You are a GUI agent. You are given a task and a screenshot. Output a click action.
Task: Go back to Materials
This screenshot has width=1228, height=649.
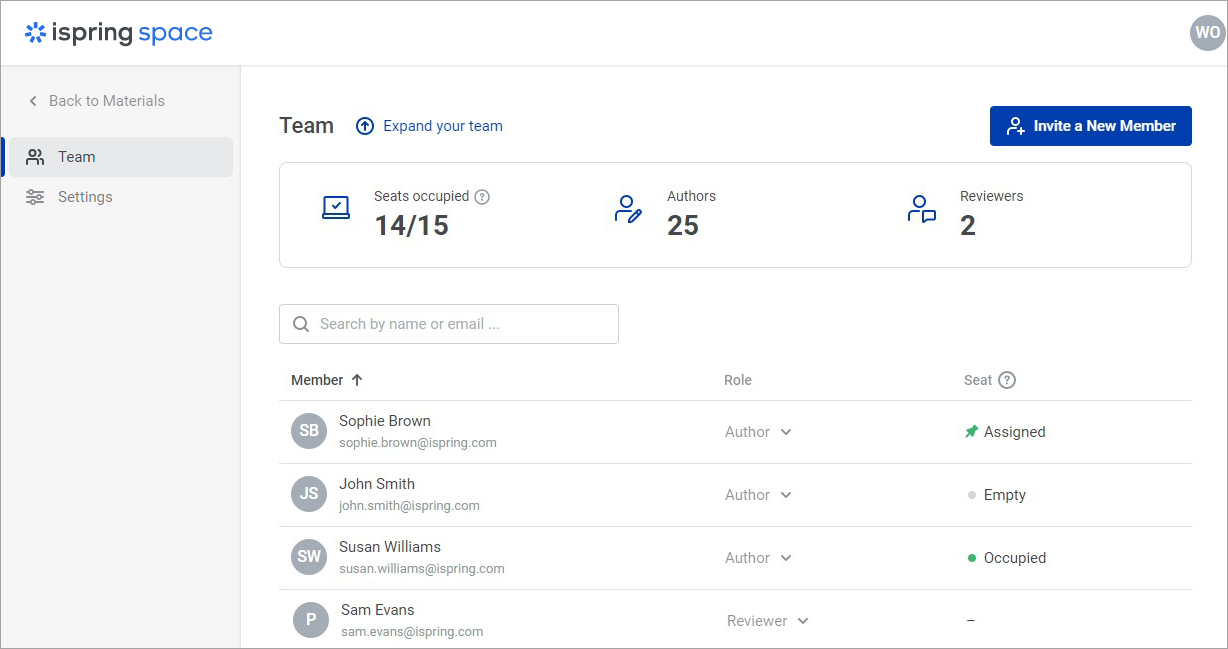[x=96, y=101]
